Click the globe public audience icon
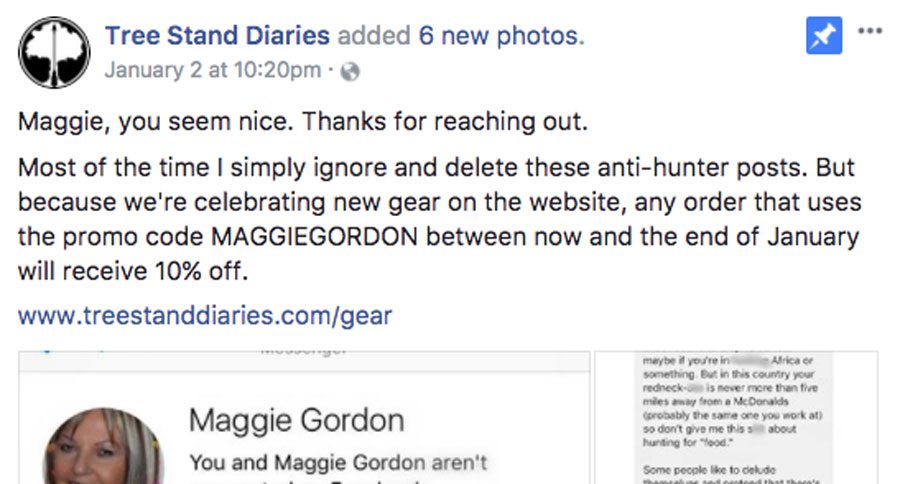 [x=350, y=72]
